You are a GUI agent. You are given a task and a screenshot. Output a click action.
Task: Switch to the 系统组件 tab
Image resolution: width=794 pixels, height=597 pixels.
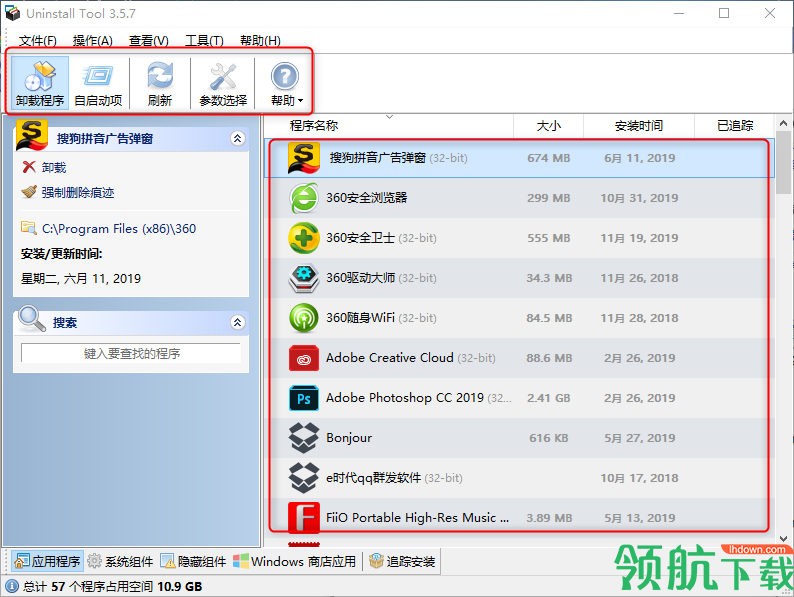121,561
